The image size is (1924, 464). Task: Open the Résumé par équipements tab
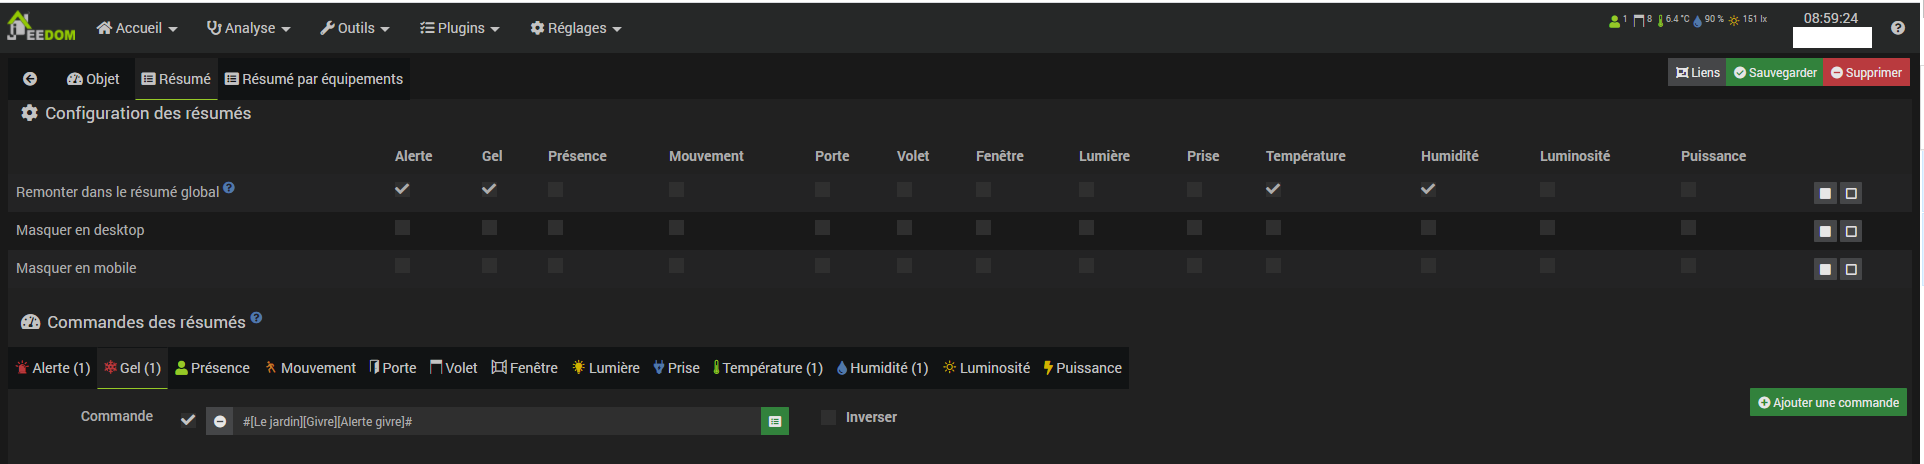coord(314,79)
